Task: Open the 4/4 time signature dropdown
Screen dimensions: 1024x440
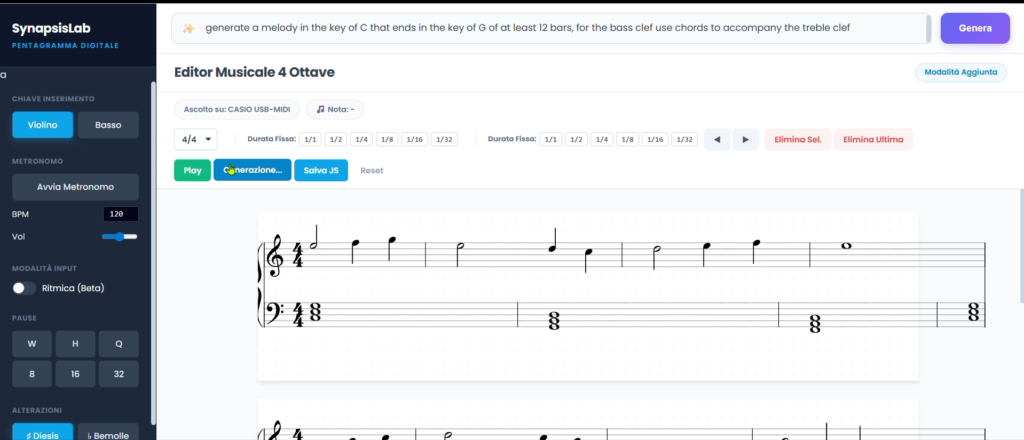Action: click(195, 140)
